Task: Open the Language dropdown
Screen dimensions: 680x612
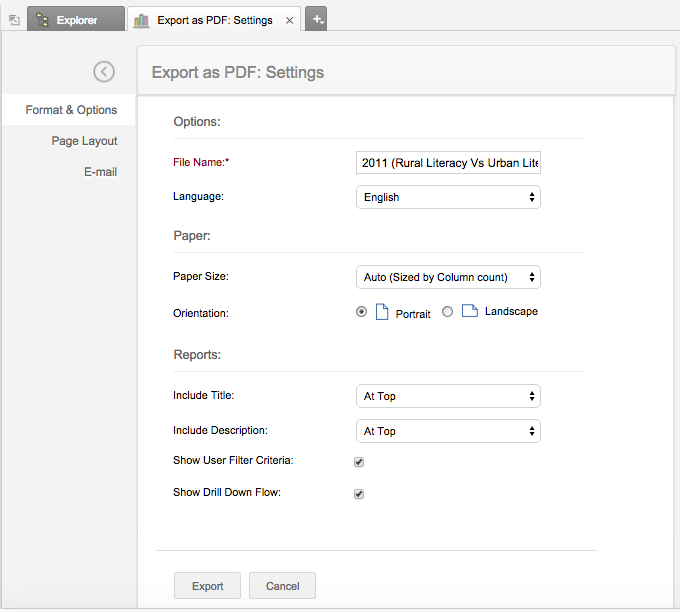Action: pos(448,197)
